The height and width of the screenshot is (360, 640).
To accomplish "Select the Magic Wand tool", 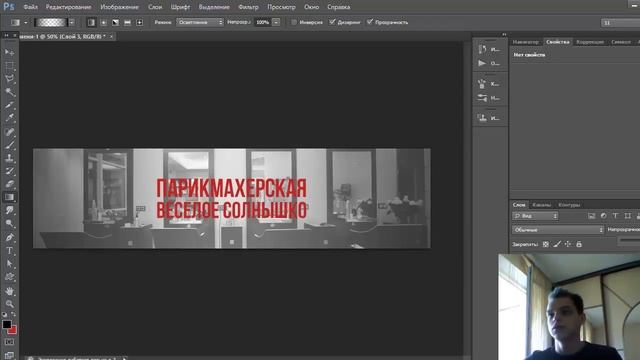I will [9, 92].
